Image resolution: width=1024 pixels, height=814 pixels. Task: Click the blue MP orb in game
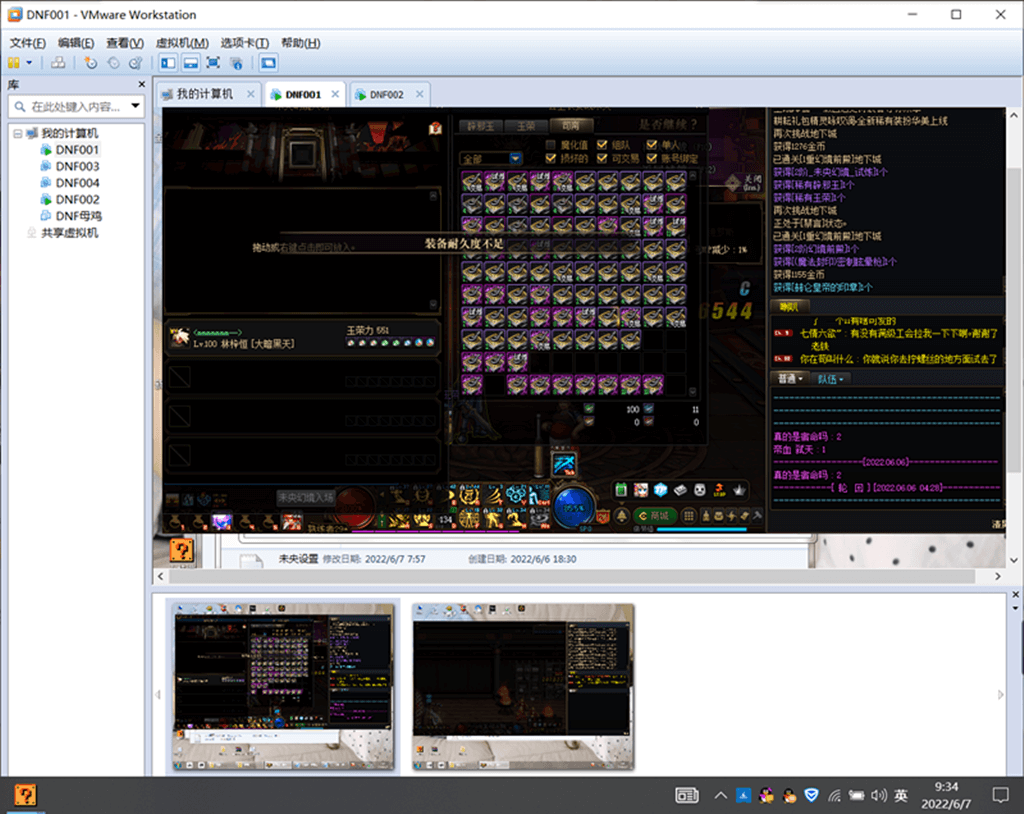574,506
